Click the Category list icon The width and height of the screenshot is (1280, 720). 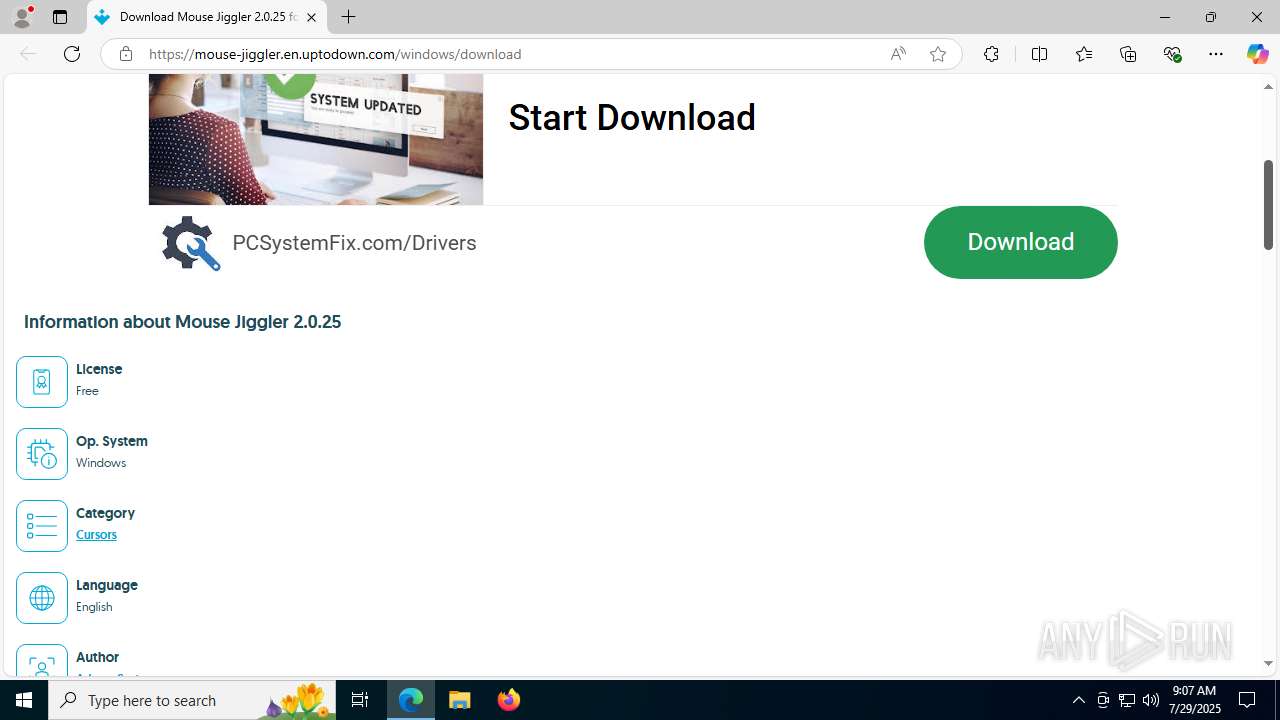pyautogui.click(x=42, y=525)
